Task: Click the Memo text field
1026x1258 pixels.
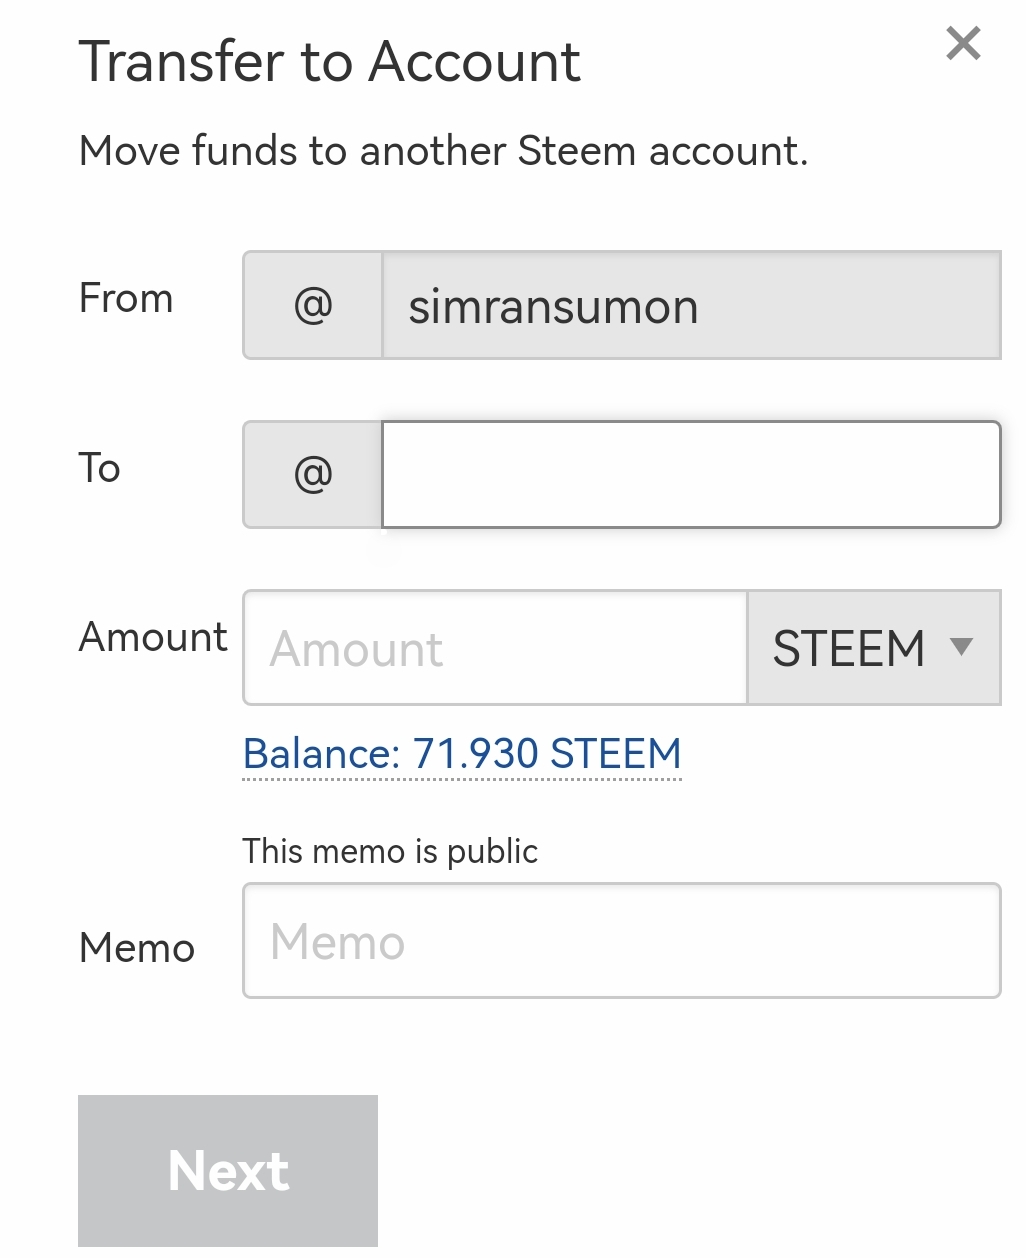Action: tap(621, 941)
